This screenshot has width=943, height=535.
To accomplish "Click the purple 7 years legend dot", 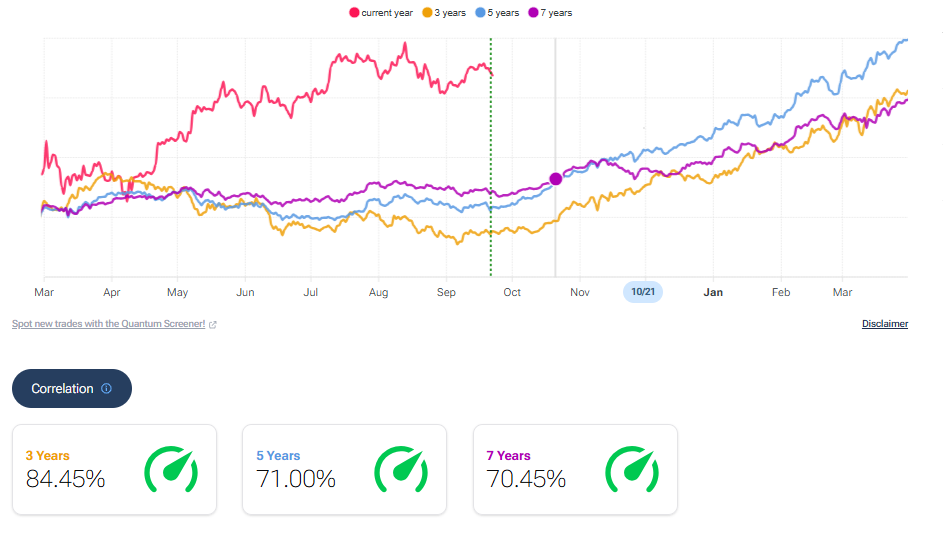I will tap(534, 13).
